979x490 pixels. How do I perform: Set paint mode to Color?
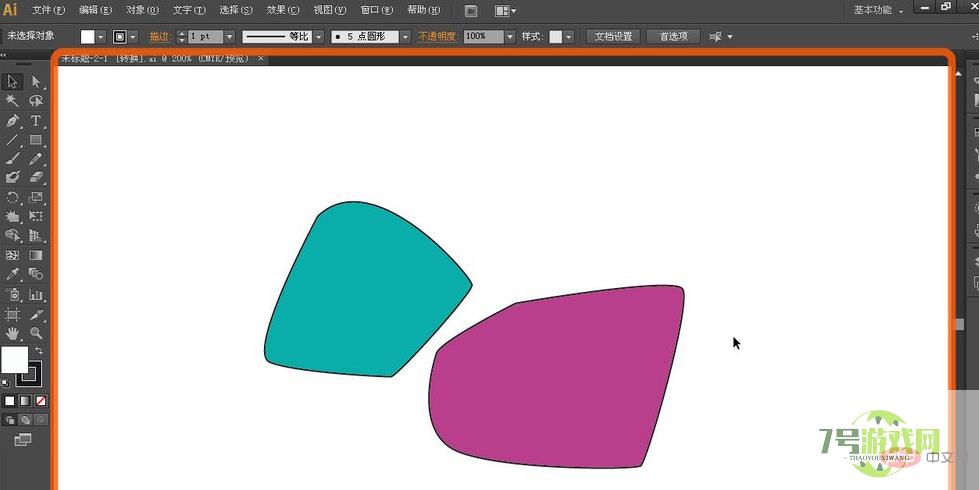tap(9, 401)
